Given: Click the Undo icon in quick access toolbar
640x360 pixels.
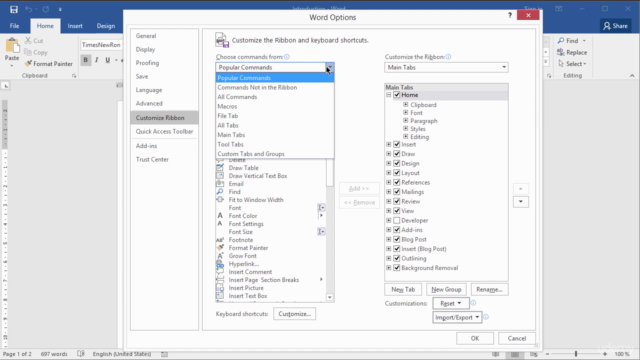Looking at the screenshot, I should pyautogui.click(x=28, y=9).
